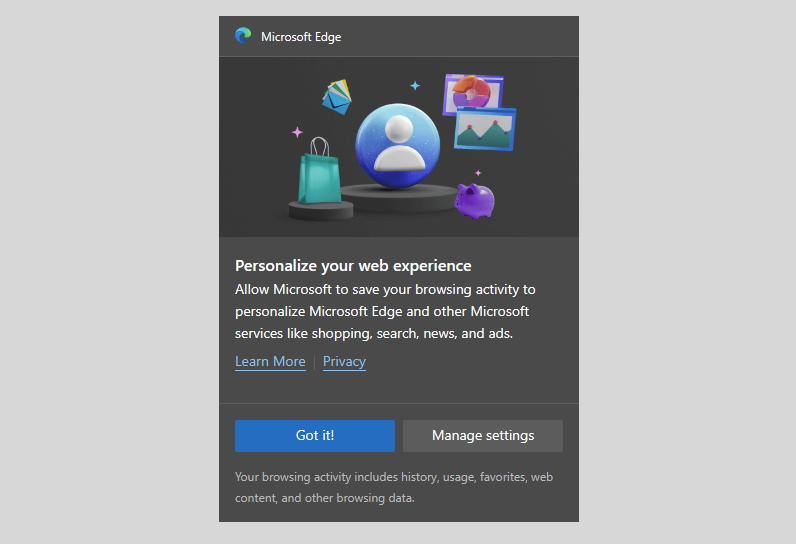This screenshot has width=796, height=544.
Task: Follow the Learn More link
Action: [270, 361]
